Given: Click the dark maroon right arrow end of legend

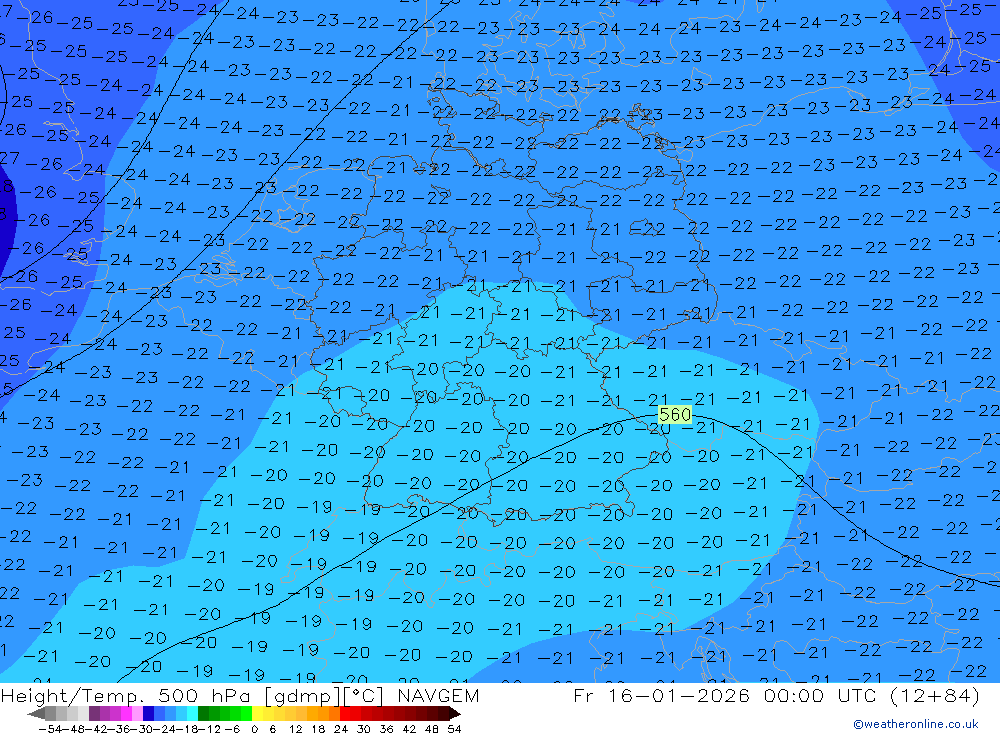Looking at the screenshot, I should 455,714.
